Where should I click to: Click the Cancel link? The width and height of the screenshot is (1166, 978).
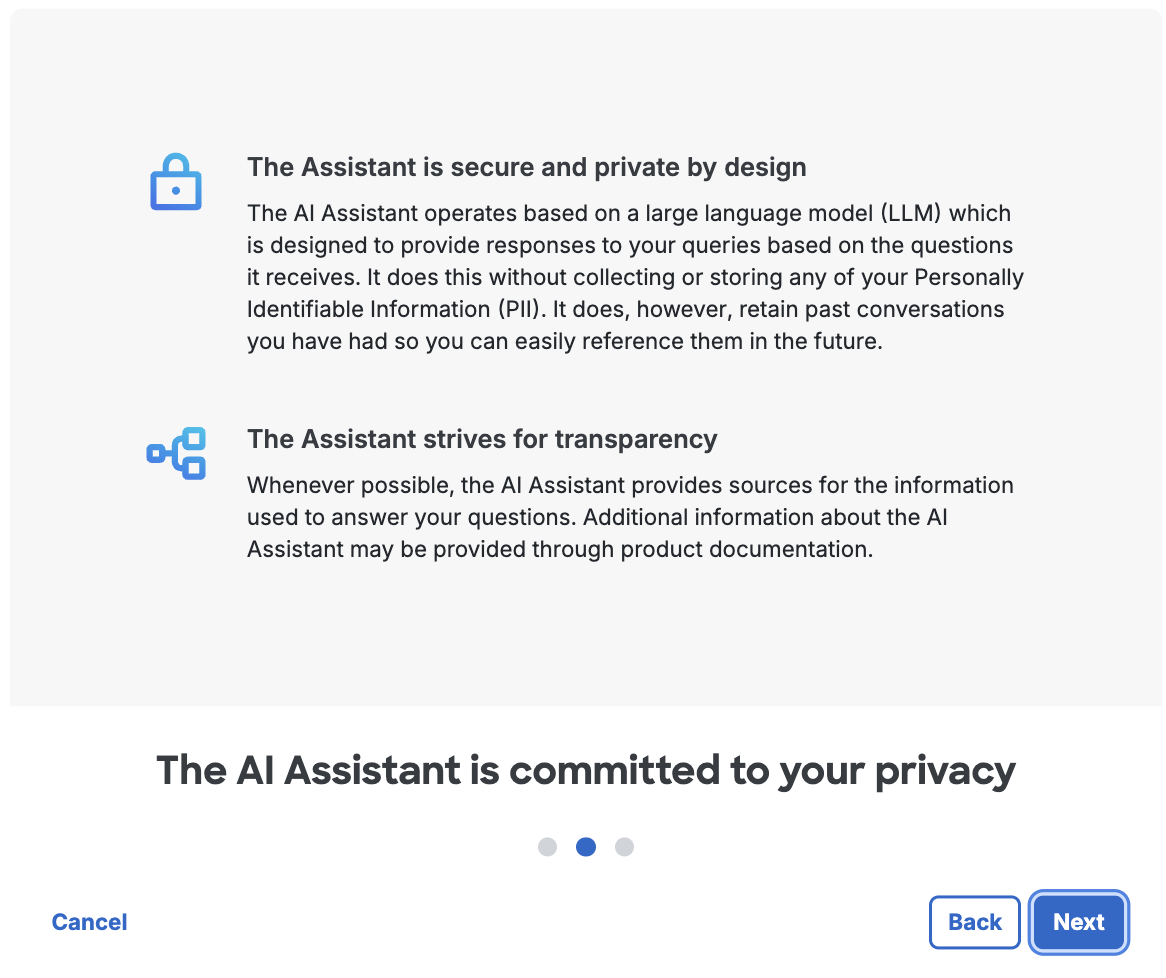tap(89, 922)
